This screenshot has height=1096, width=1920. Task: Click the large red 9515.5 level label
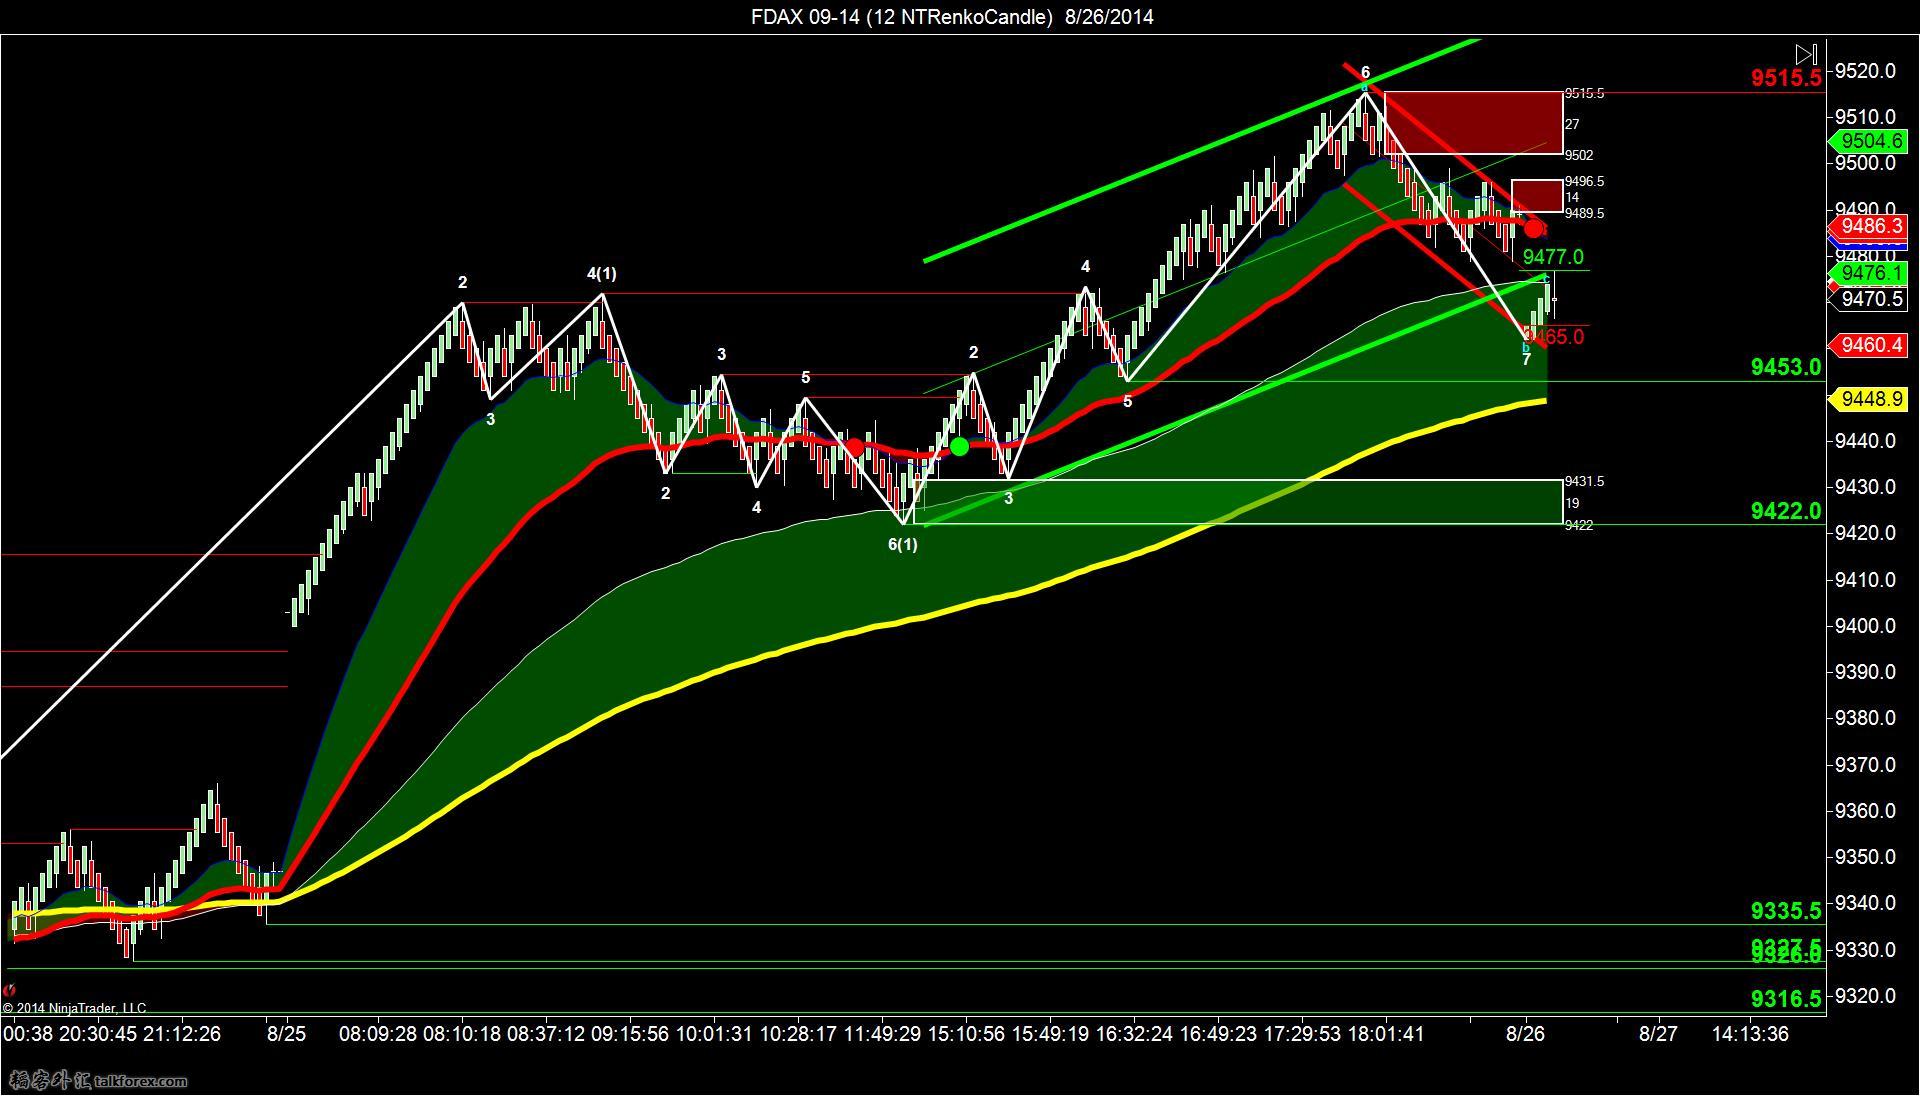(1786, 78)
